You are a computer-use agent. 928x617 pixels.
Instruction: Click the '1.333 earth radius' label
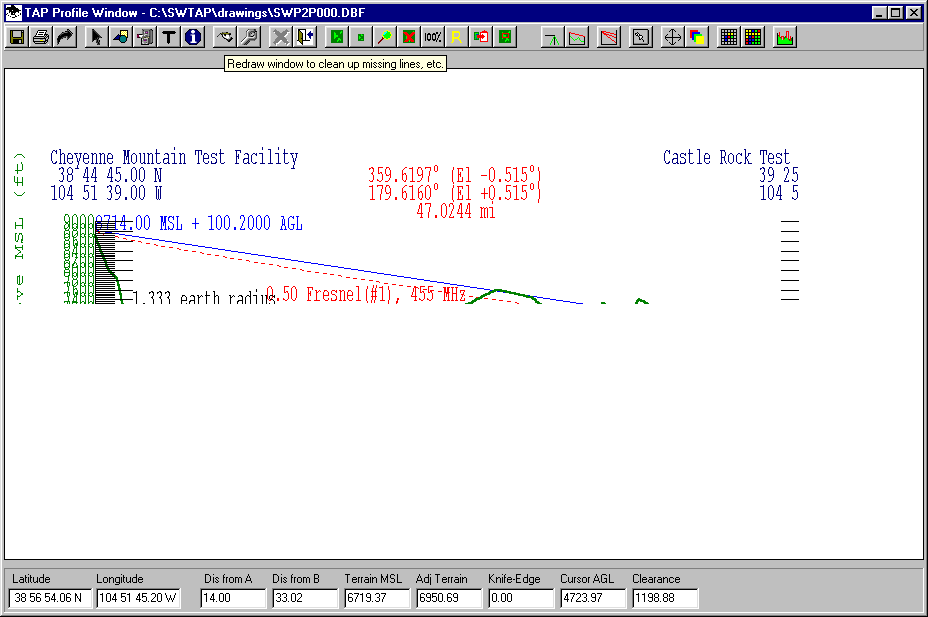point(204,298)
